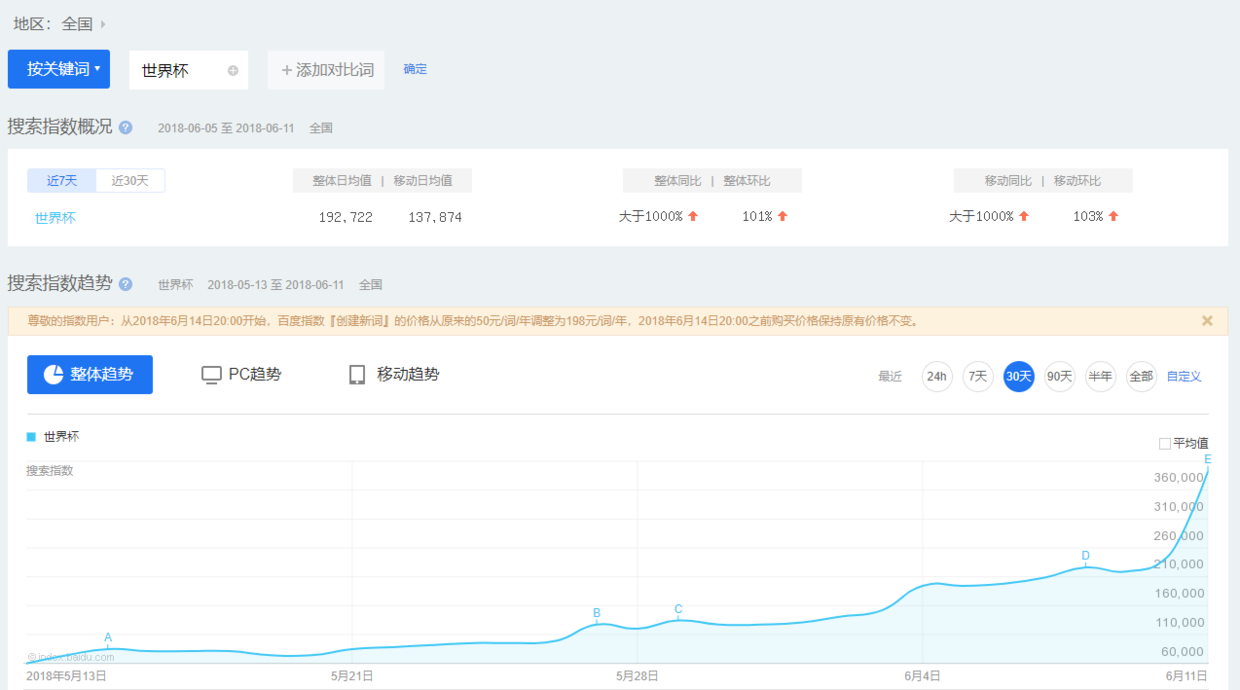Image resolution: width=1240 pixels, height=690 pixels.
Task: Switch to PC趋势 via monitor icon
Action: (x=211, y=374)
